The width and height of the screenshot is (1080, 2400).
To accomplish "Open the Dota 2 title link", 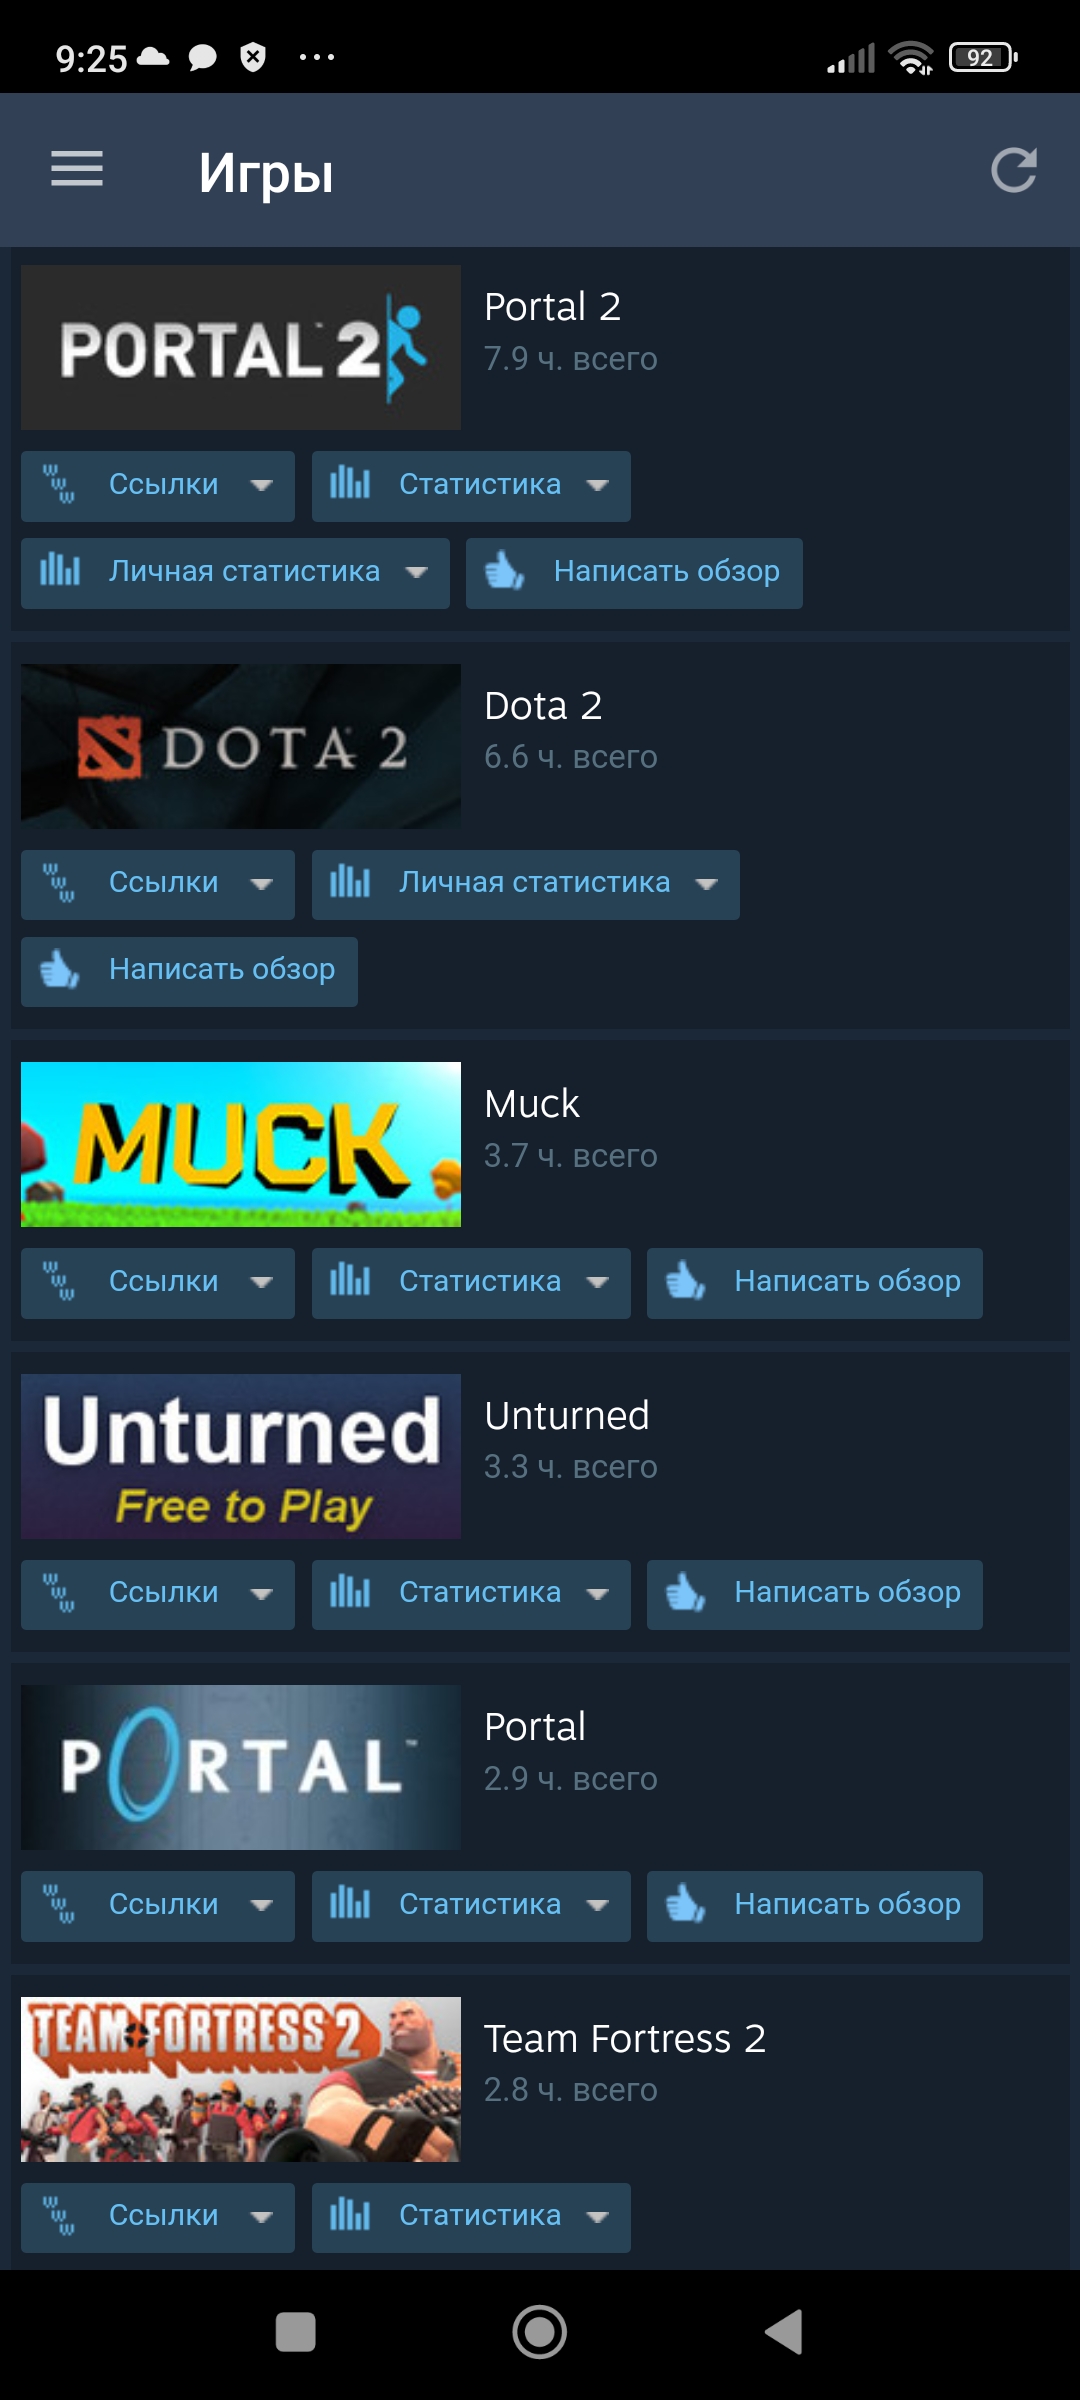I will [x=543, y=706].
